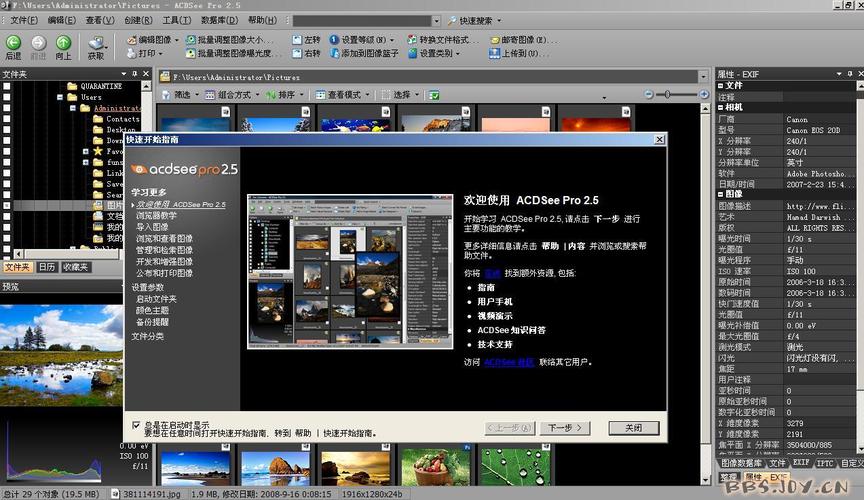Image resolution: width=864 pixels, height=500 pixels.
Task: Click the blue ACDSee community link
Action: point(509,362)
